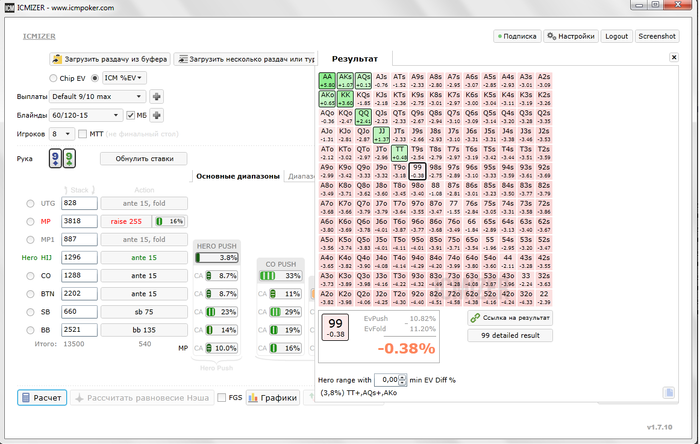Click the SB action field sb 75
This screenshot has height=444, width=700.
point(144,312)
